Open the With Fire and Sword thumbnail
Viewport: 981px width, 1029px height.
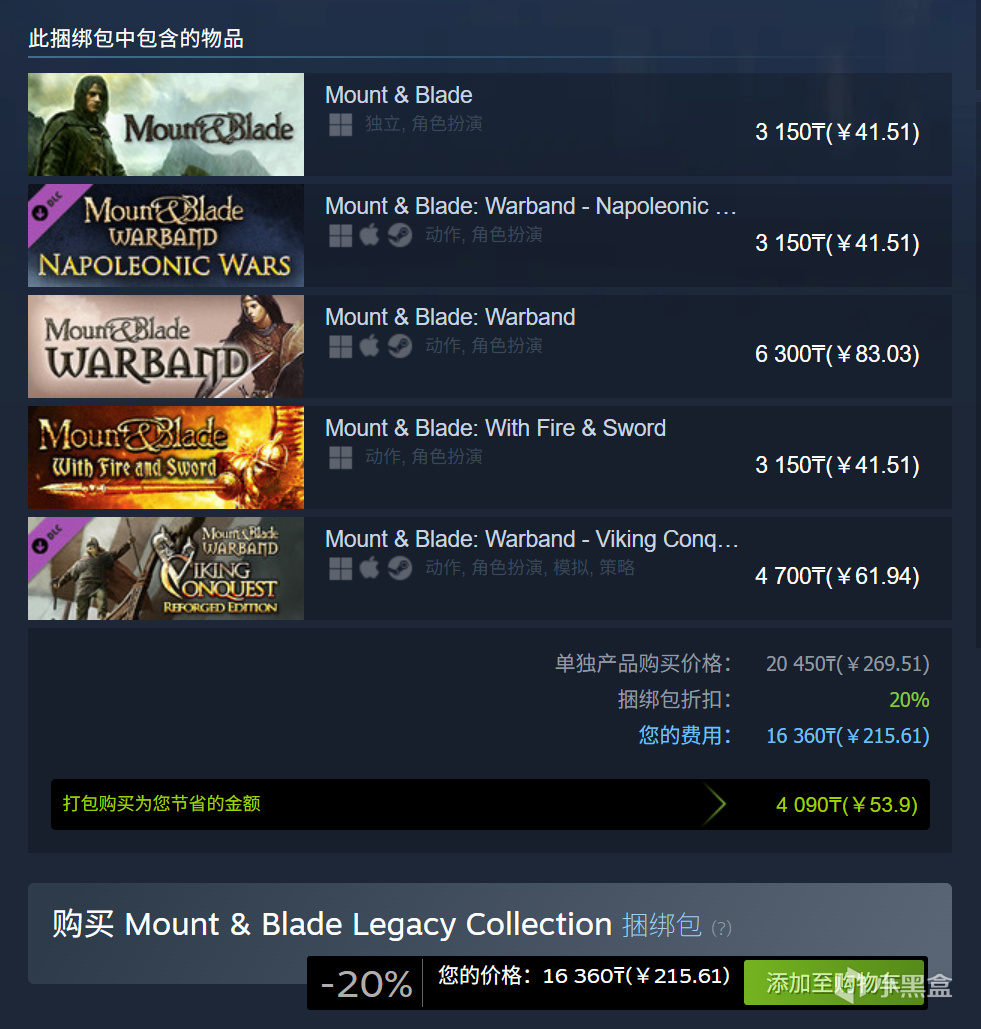click(x=166, y=457)
